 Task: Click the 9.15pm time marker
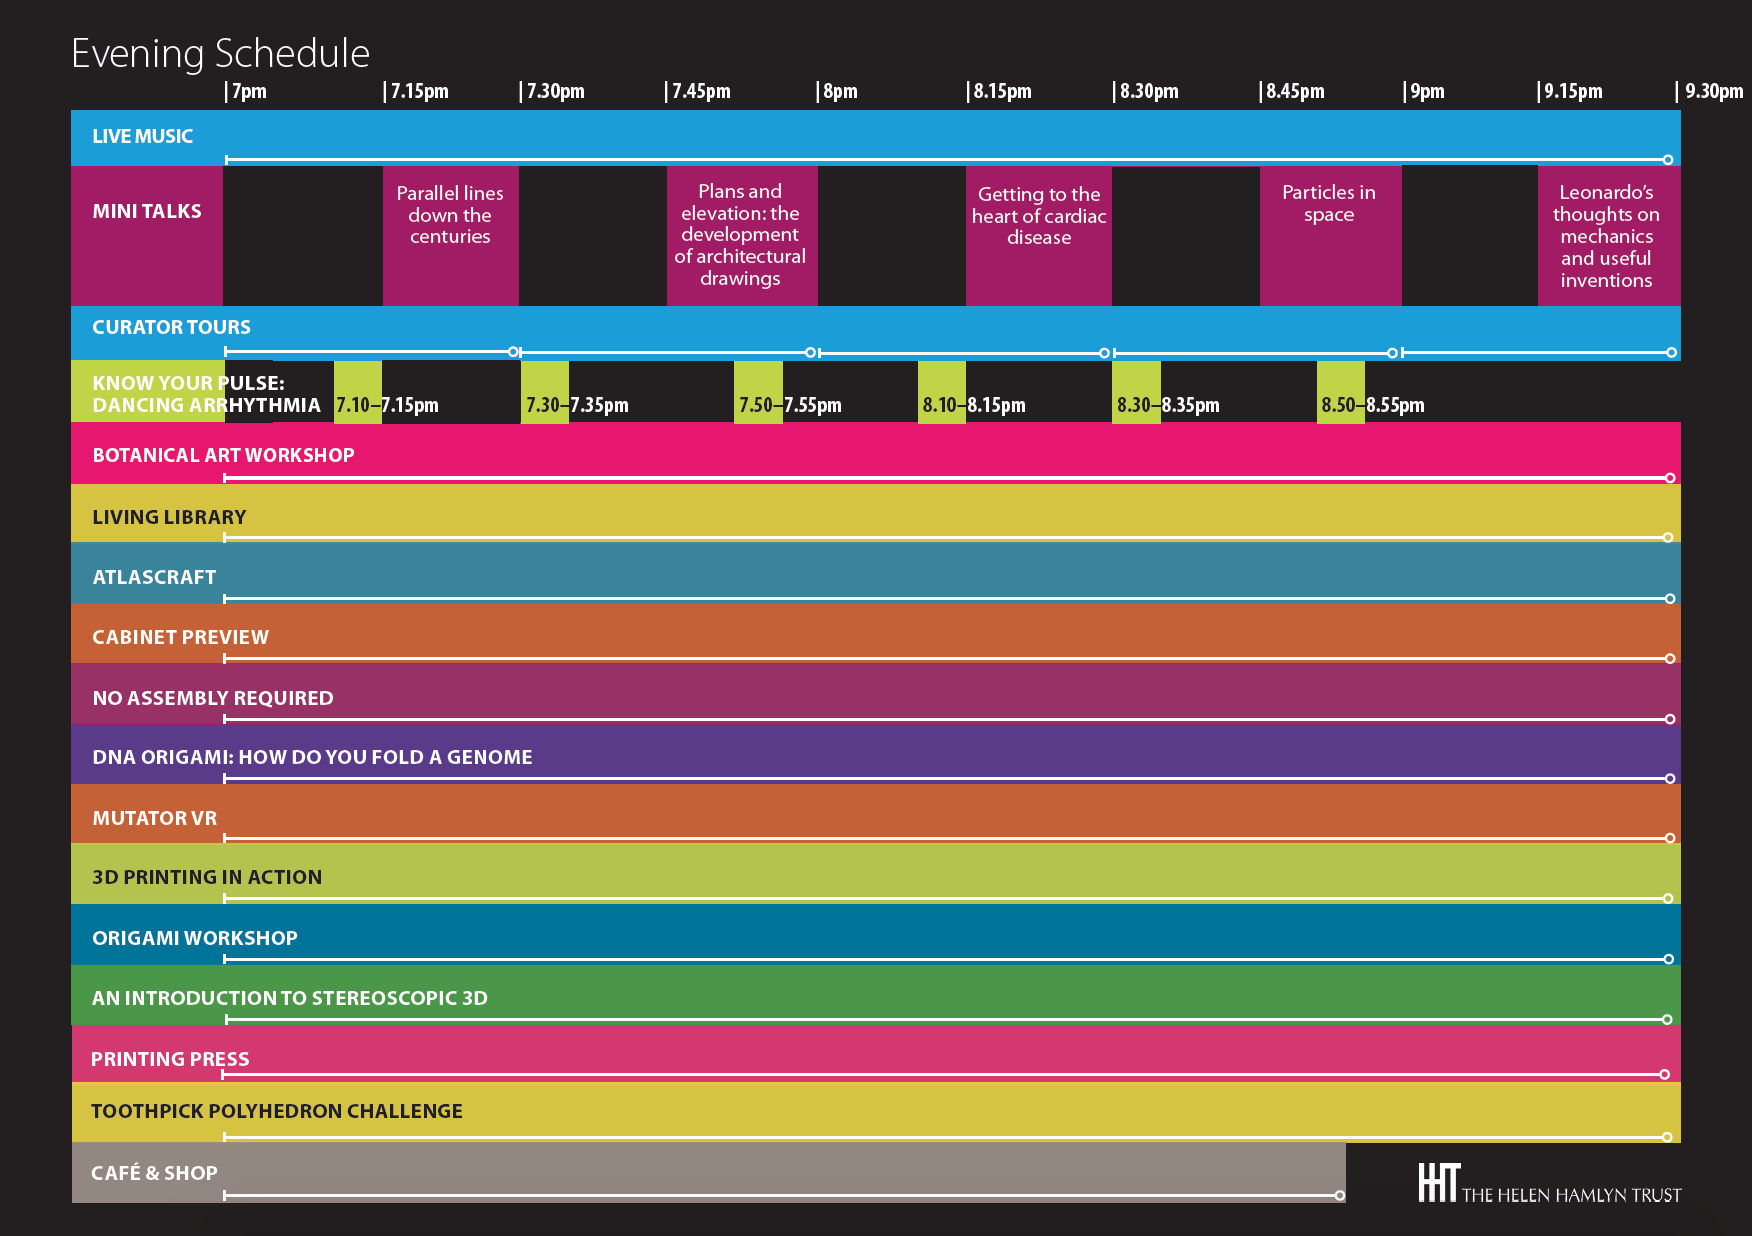coord(1570,91)
